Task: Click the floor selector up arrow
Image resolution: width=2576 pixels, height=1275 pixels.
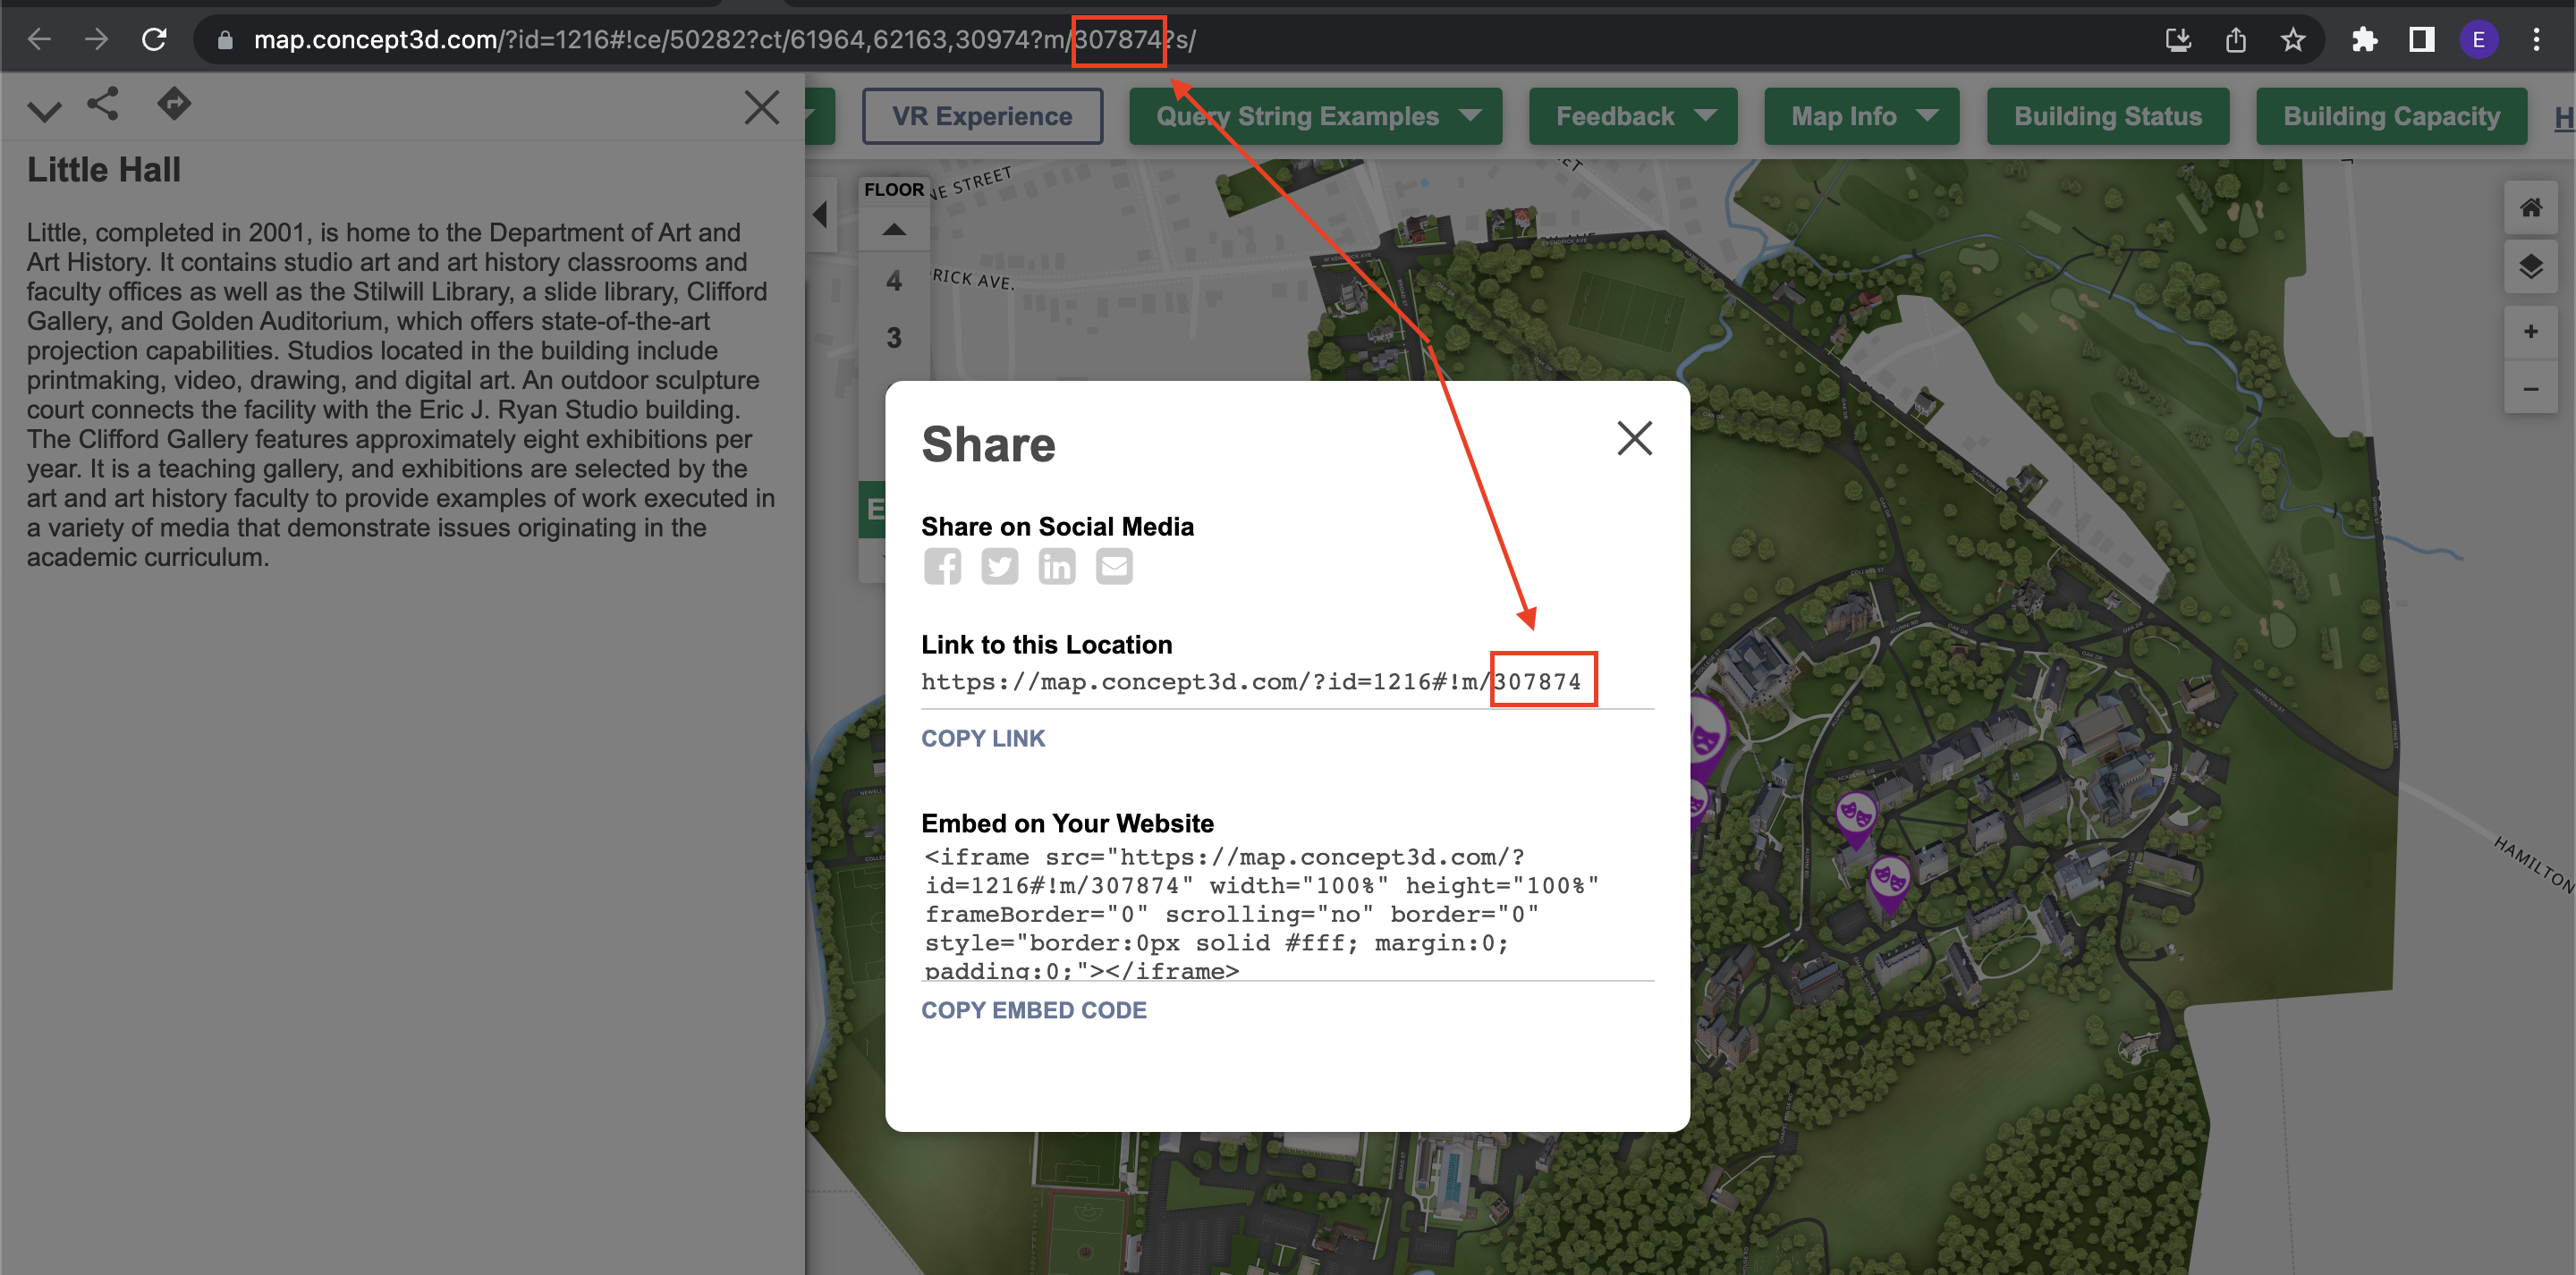Action: 894,229
